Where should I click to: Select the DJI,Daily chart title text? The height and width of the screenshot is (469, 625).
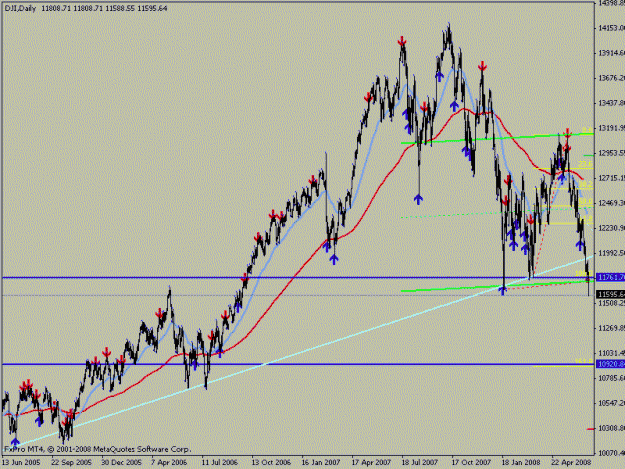point(20,8)
